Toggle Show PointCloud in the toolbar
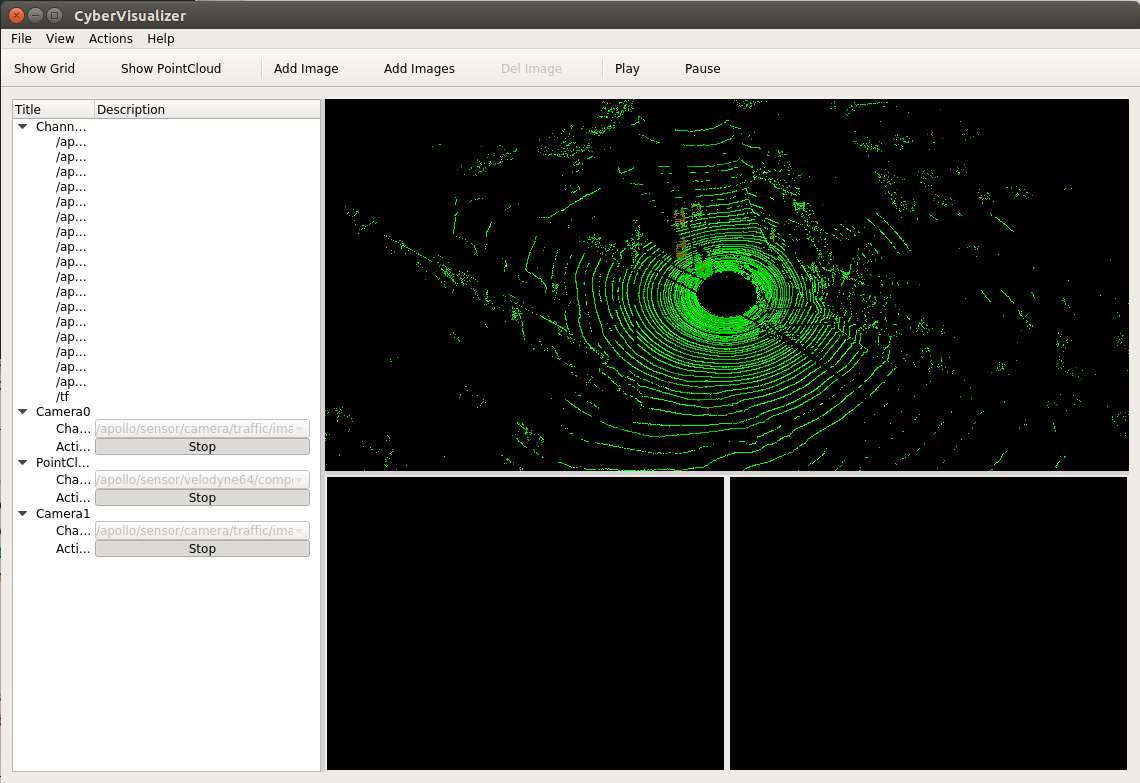 [170, 68]
